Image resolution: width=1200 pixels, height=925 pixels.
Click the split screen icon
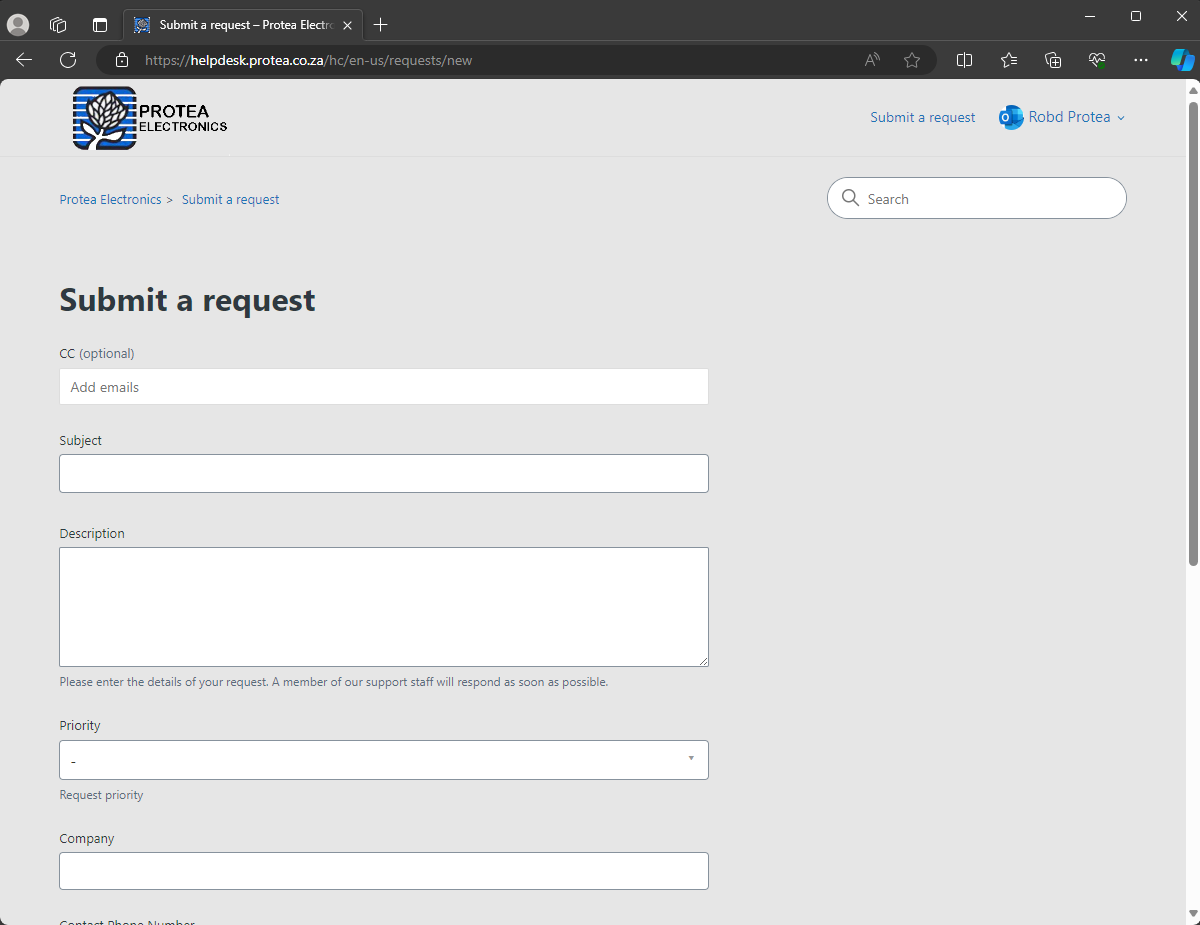[964, 60]
